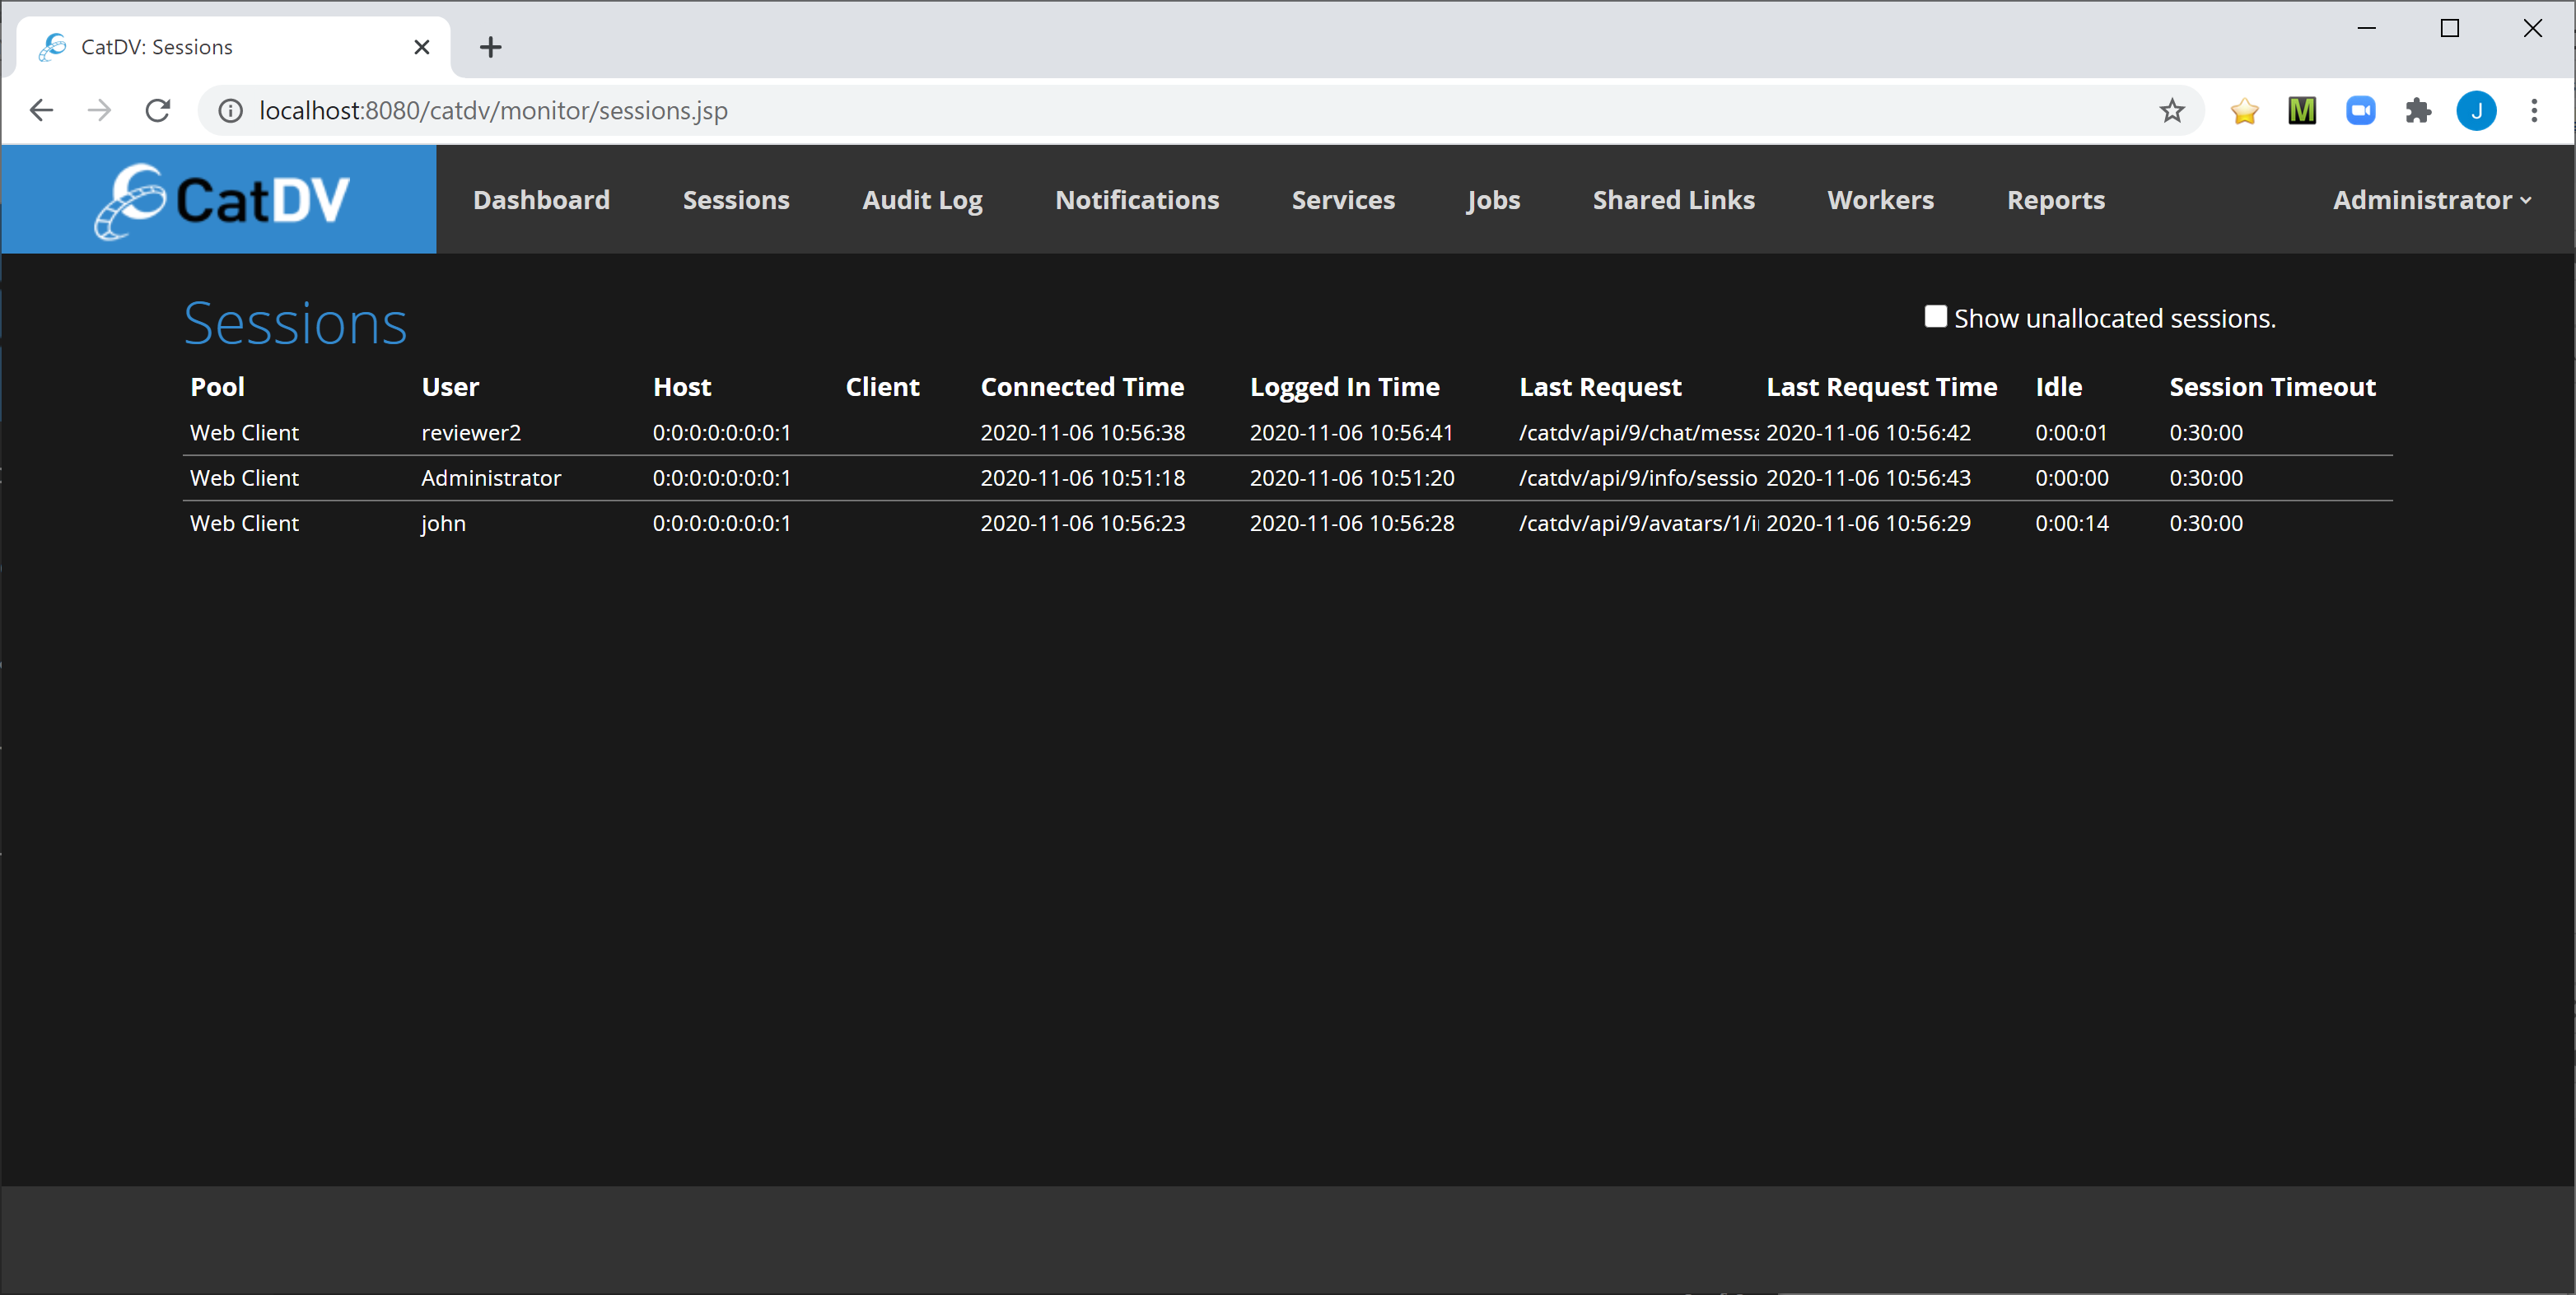Click the URL address bar field
Image resolution: width=2576 pixels, height=1295 pixels.
coord(1200,110)
